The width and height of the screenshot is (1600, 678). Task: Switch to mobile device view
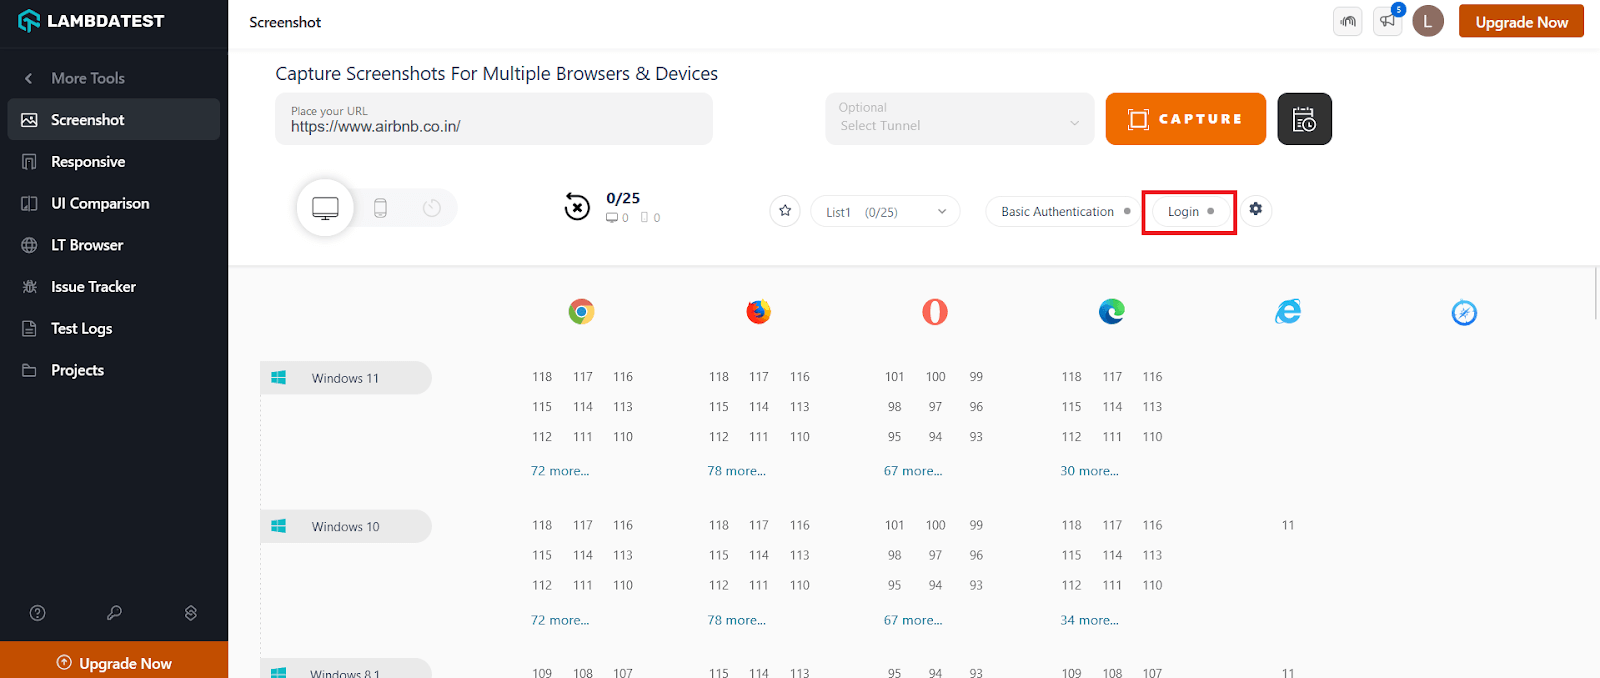click(x=380, y=208)
